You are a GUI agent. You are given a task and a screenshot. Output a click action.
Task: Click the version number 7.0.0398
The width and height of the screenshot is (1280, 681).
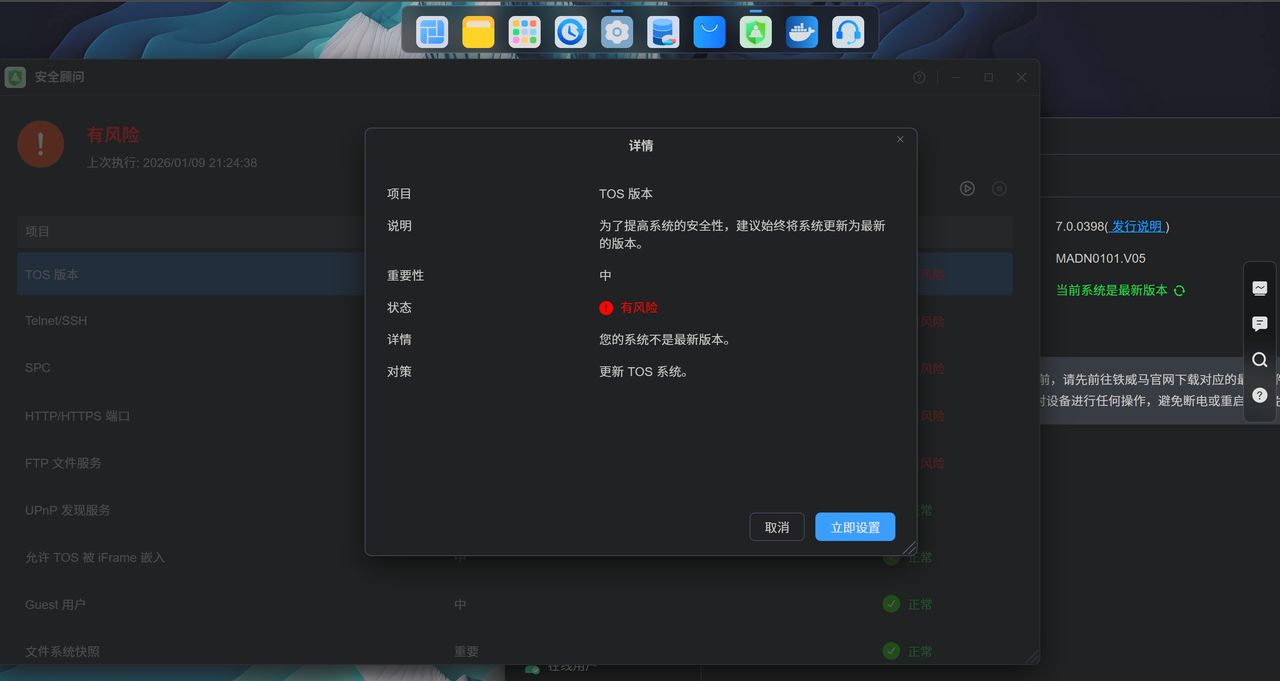(x=1079, y=227)
